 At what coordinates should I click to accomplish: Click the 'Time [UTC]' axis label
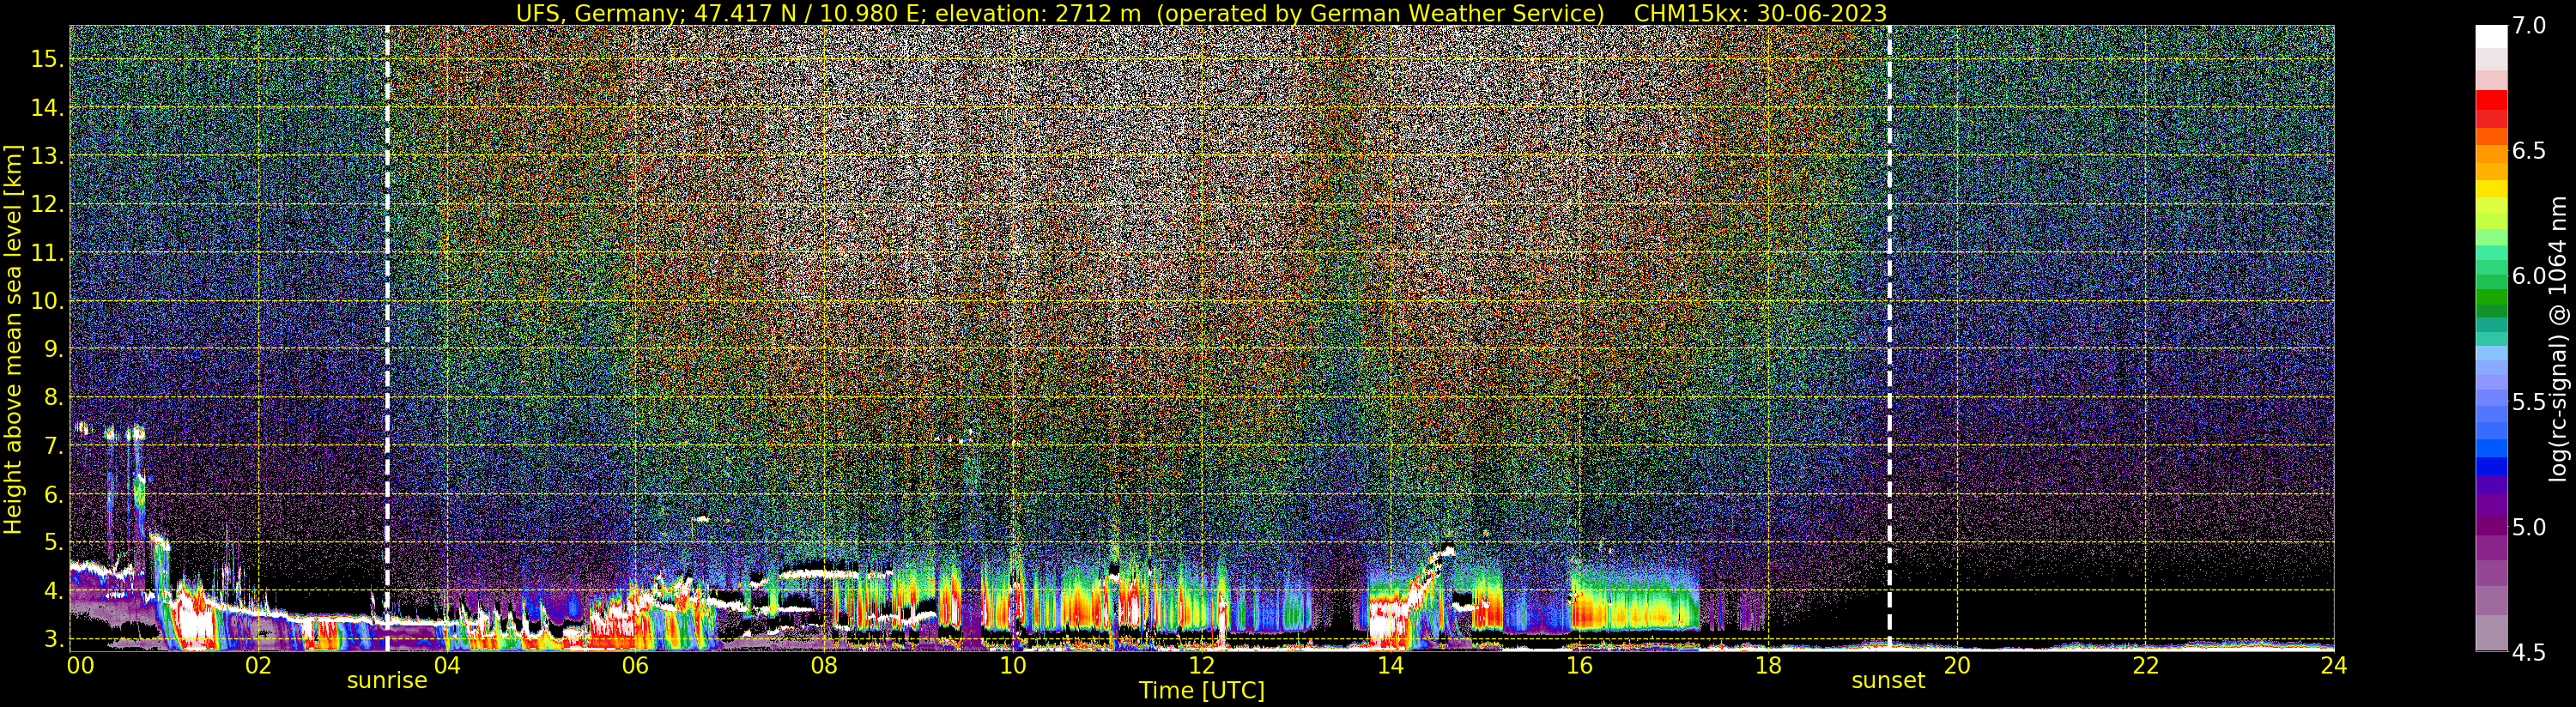pos(1202,691)
